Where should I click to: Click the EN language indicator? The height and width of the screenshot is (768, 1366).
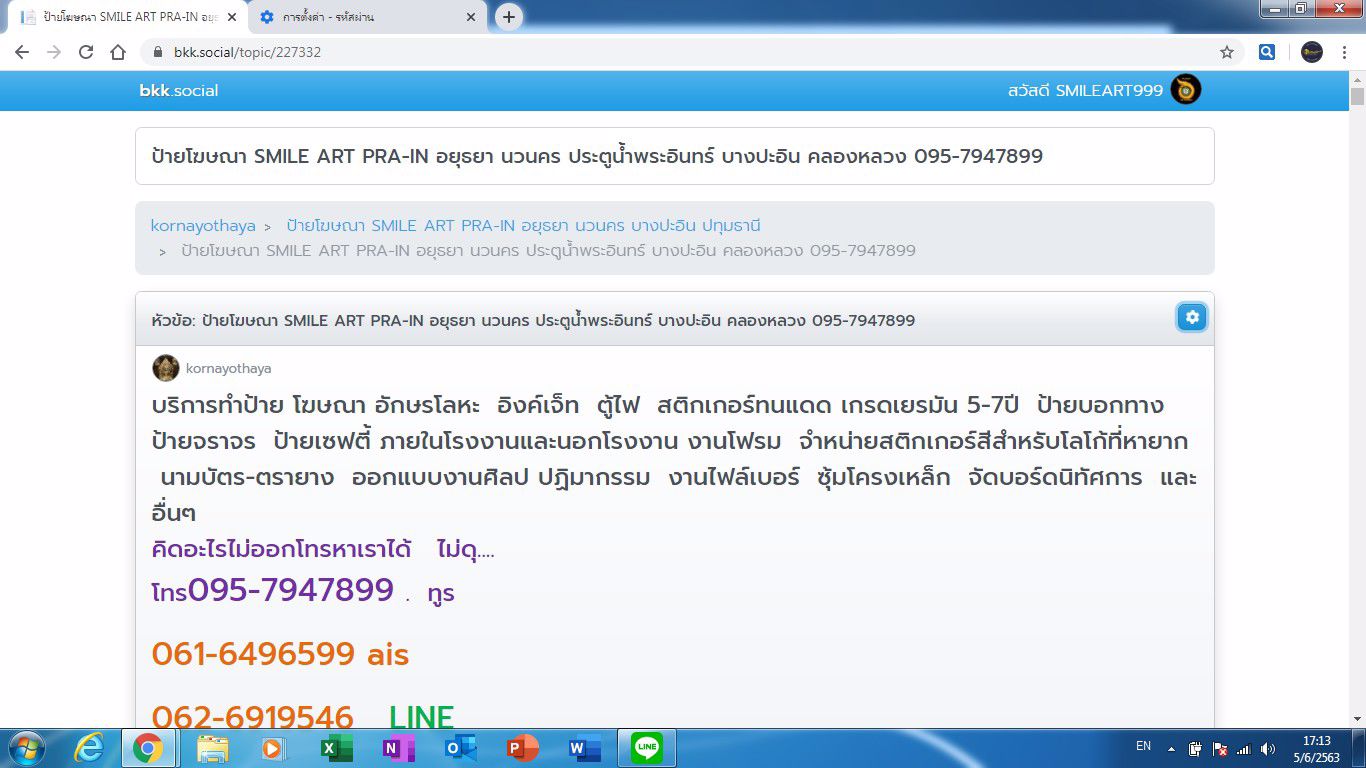click(x=1143, y=746)
